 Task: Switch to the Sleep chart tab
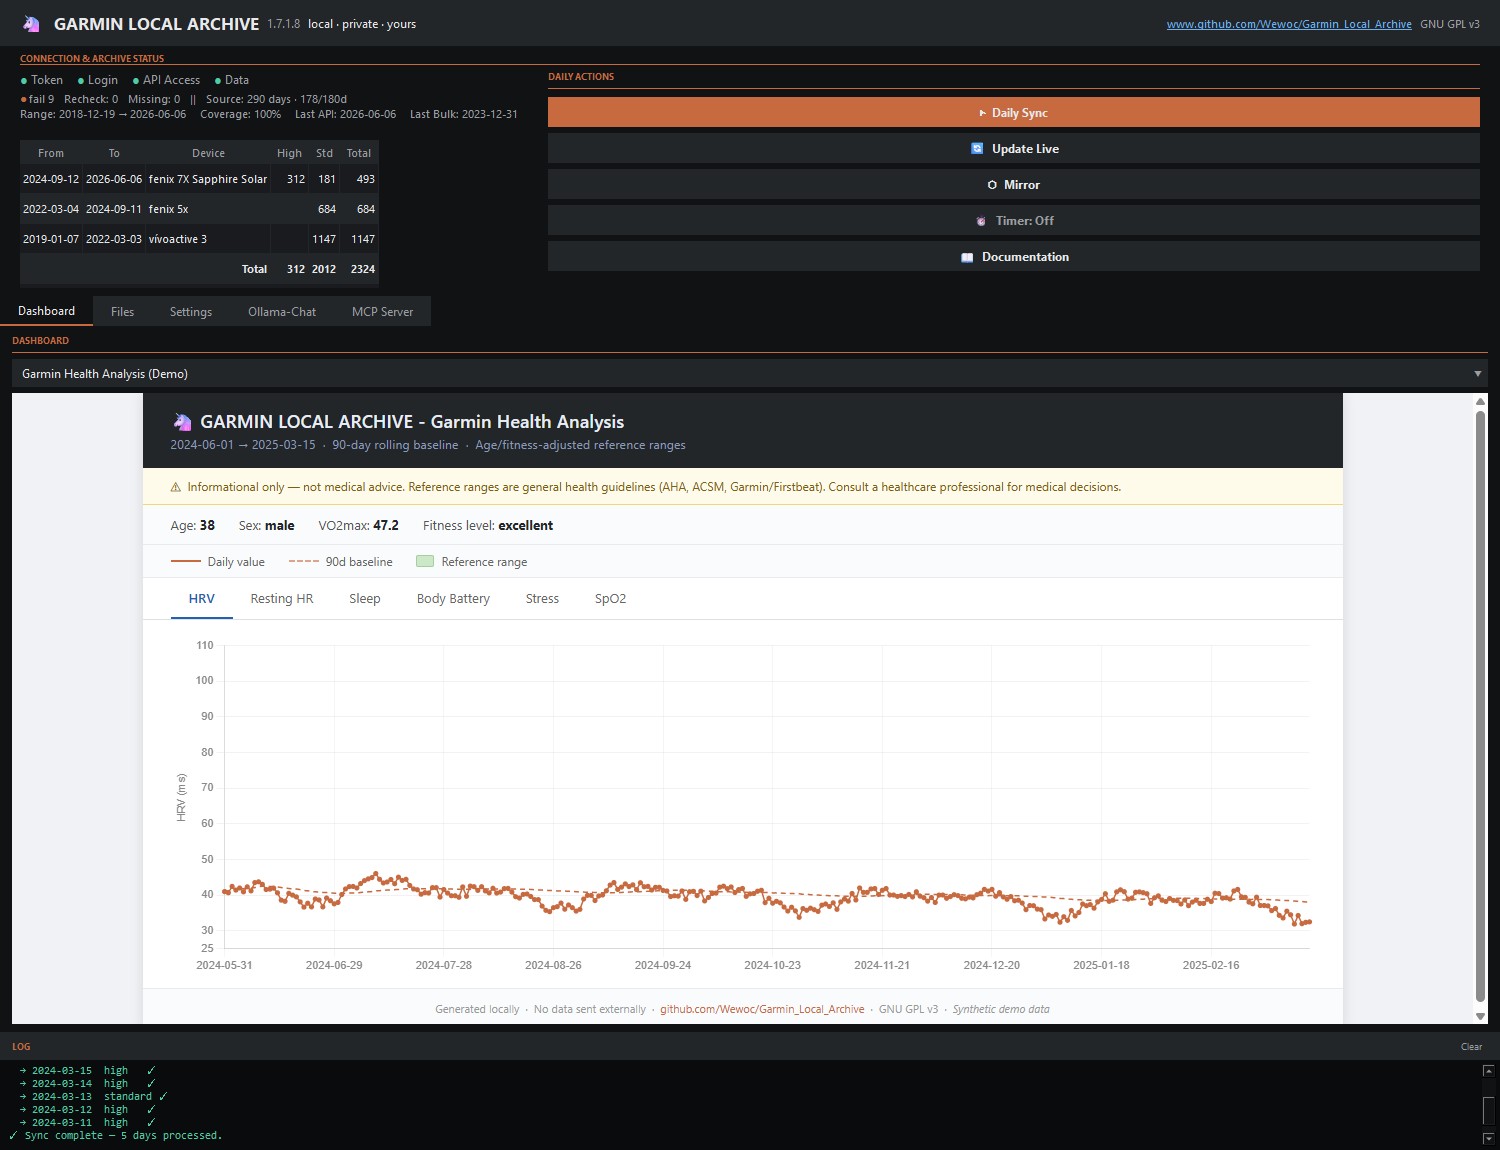(x=365, y=599)
